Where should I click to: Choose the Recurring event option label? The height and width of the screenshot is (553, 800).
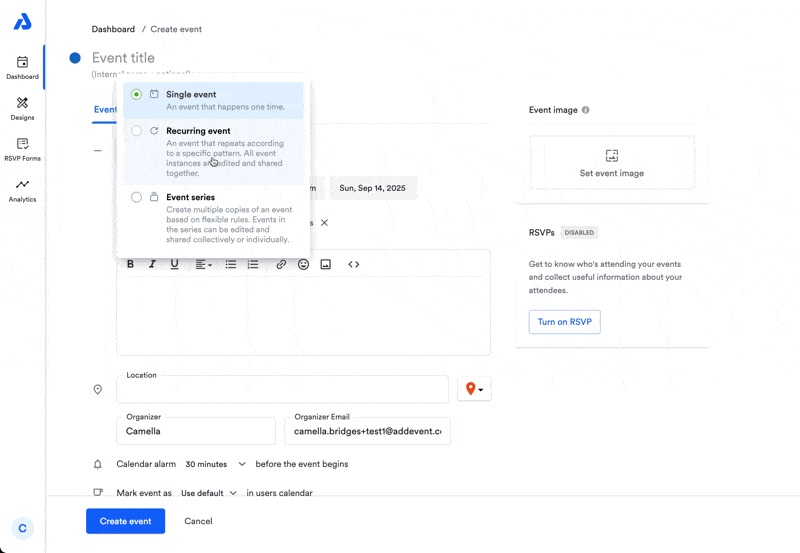pos(198,131)
